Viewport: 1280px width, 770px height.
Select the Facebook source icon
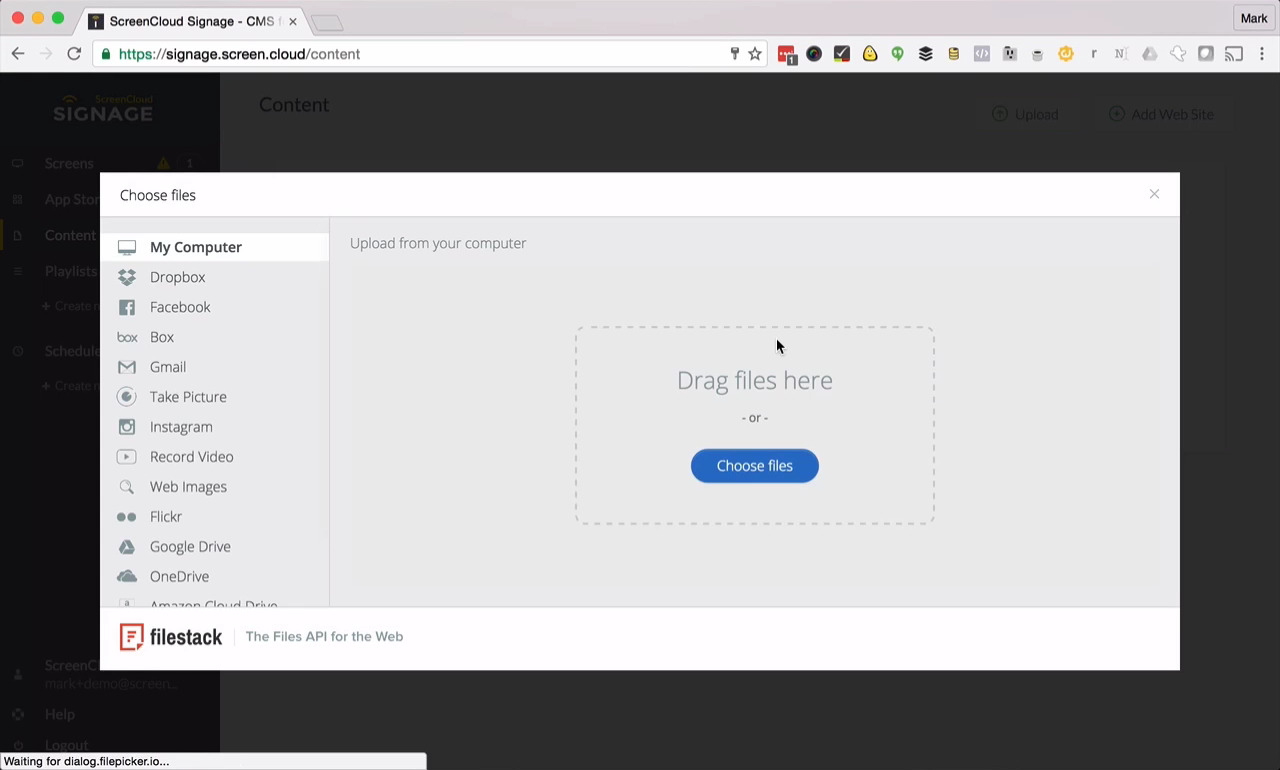[127, 307]
